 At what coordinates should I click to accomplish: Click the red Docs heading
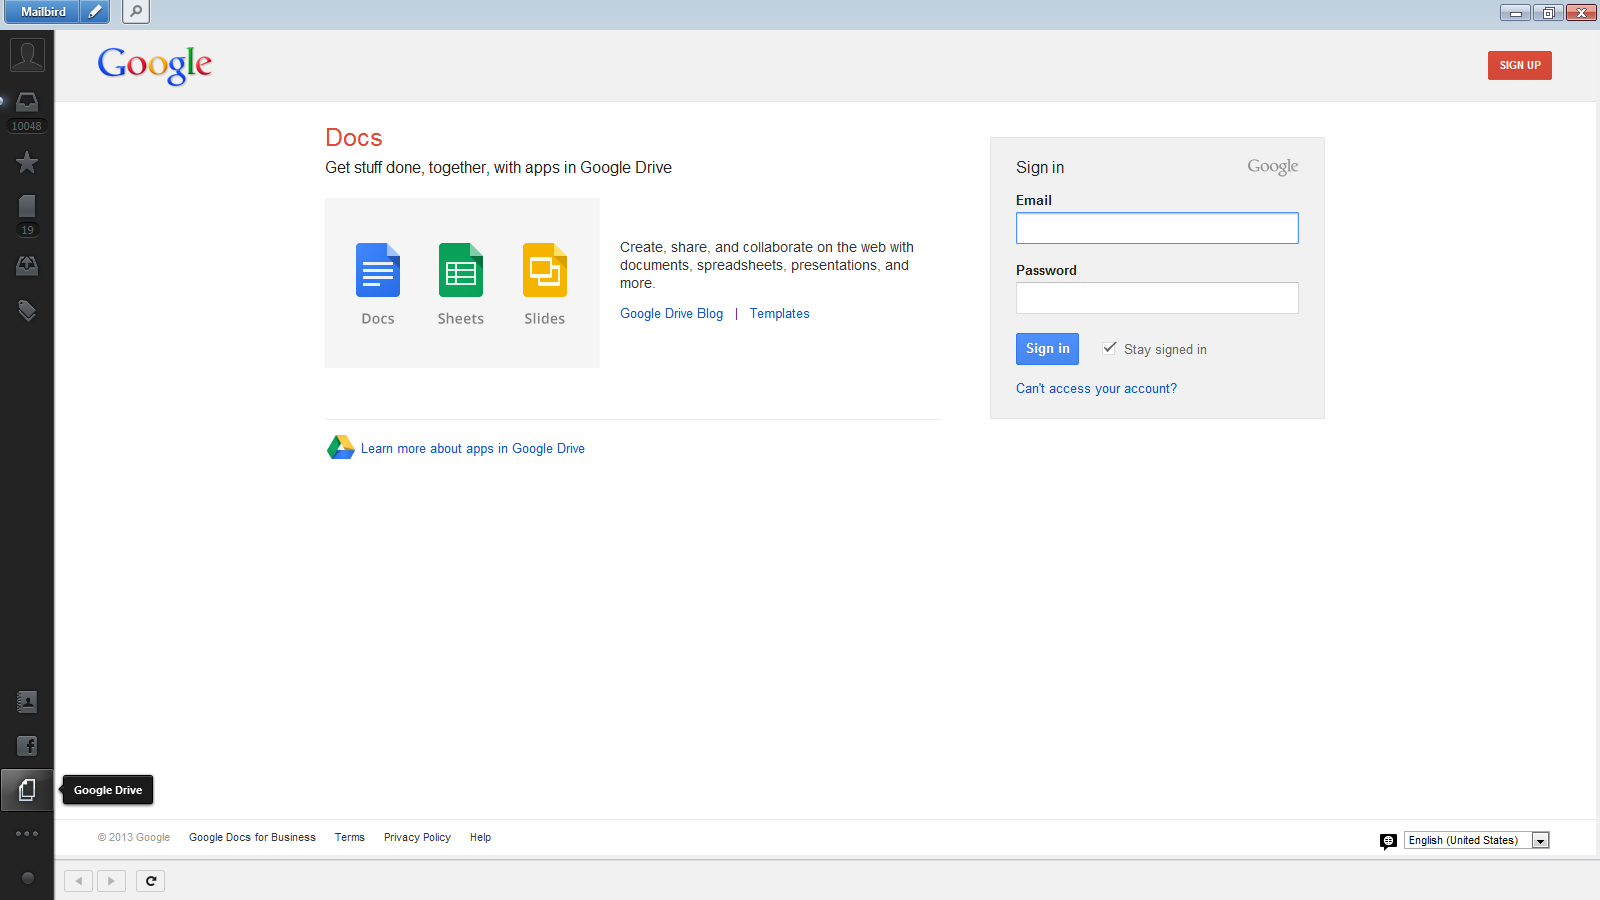click(x=354, y=138)
